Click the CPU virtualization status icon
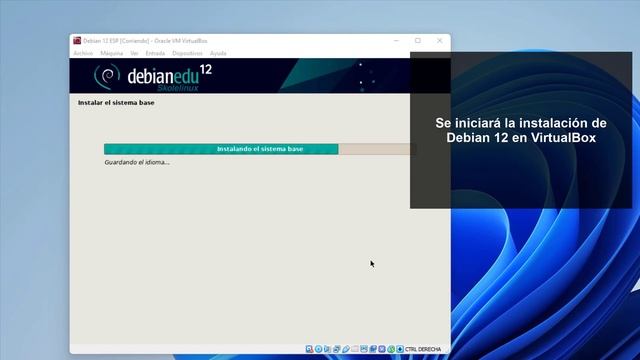This screenshot has width=640, height=360. 382,349
